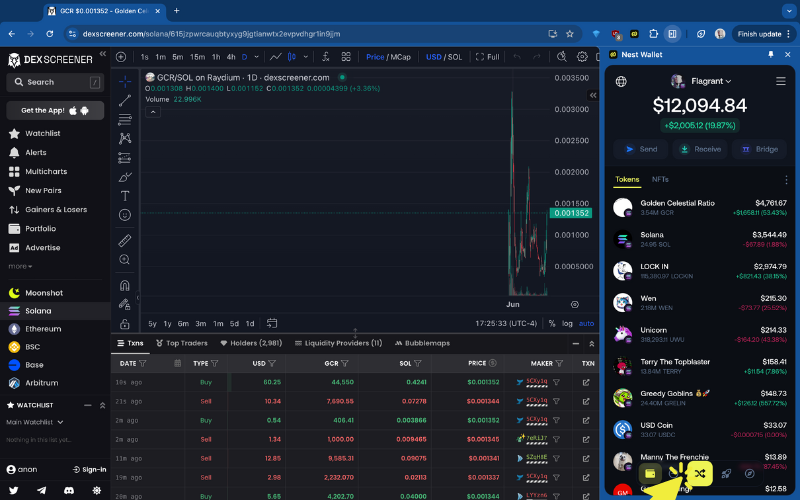Open the Liquidity Providers (11) tab
The height and width of the screenshot is (500, 800).
coord(338,343)
